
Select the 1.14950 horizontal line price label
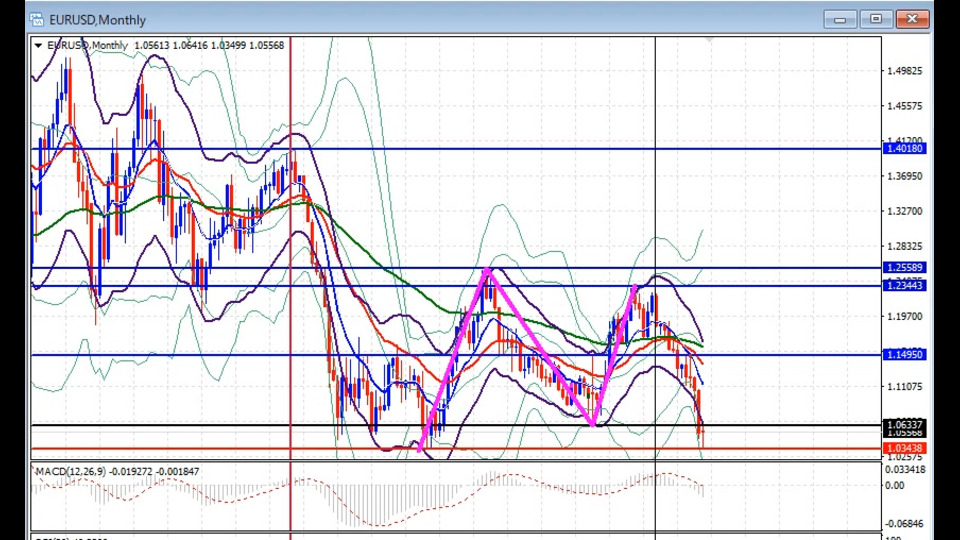[905, 354]
